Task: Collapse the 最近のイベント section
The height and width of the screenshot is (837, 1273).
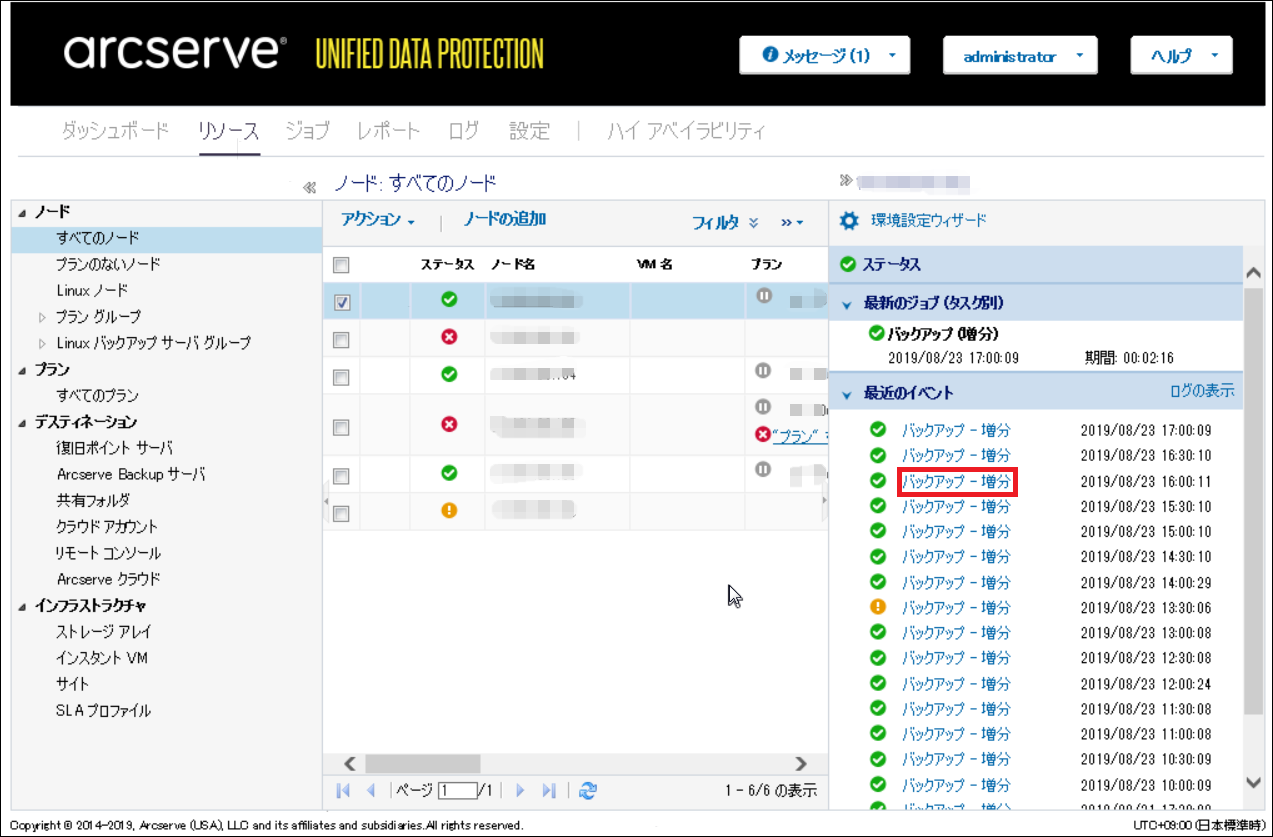Action: 846,394
